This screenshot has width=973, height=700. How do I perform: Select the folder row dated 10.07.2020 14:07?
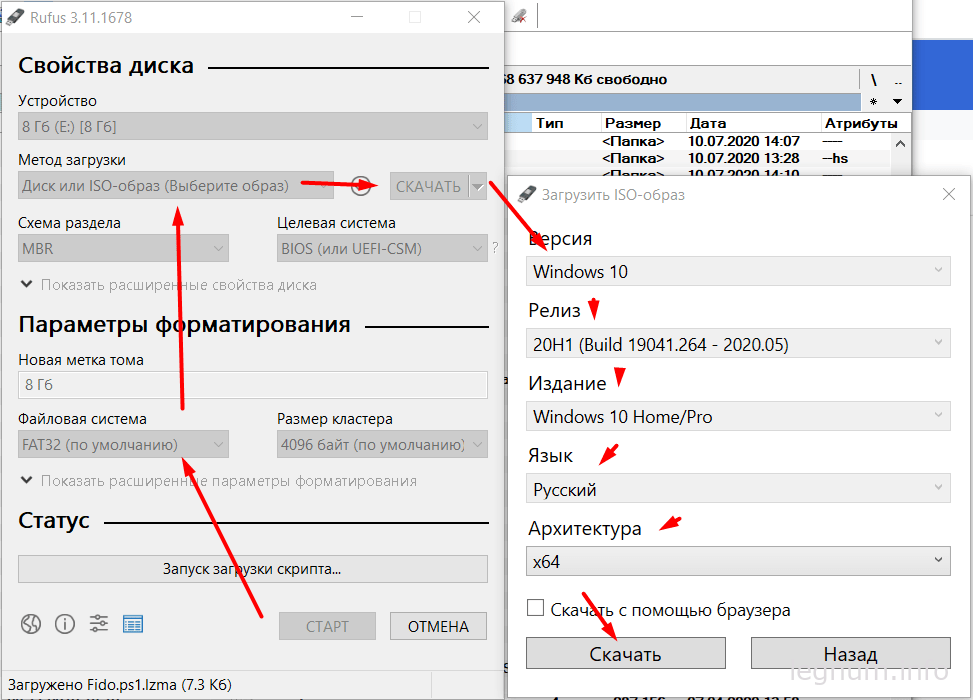pyautogui.click(x=698, y=141)
